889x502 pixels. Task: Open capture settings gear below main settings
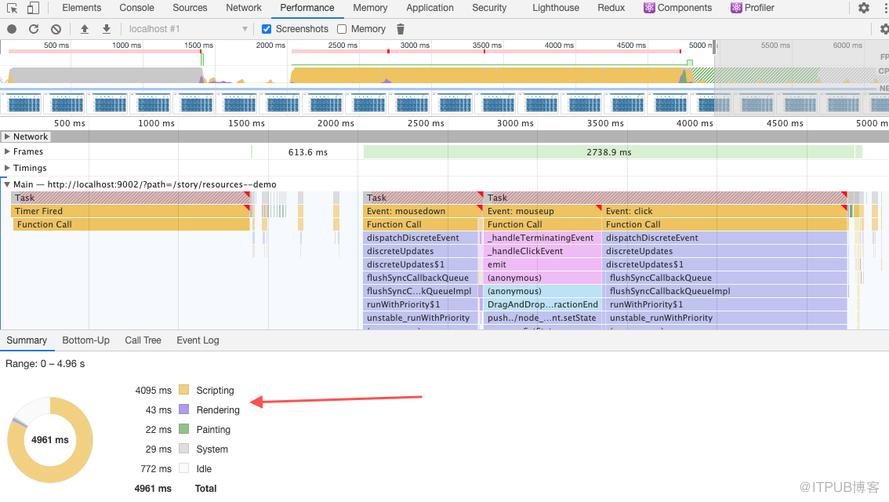884,29
